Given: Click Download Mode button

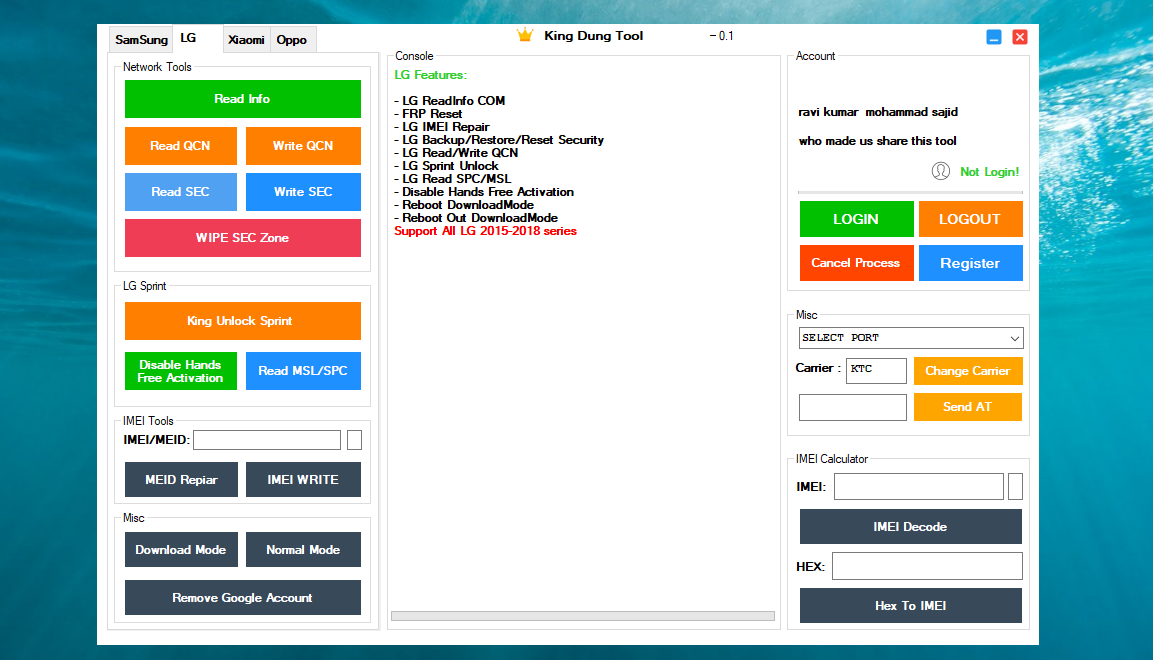Looking at the screenshot, I should [181, 550].
